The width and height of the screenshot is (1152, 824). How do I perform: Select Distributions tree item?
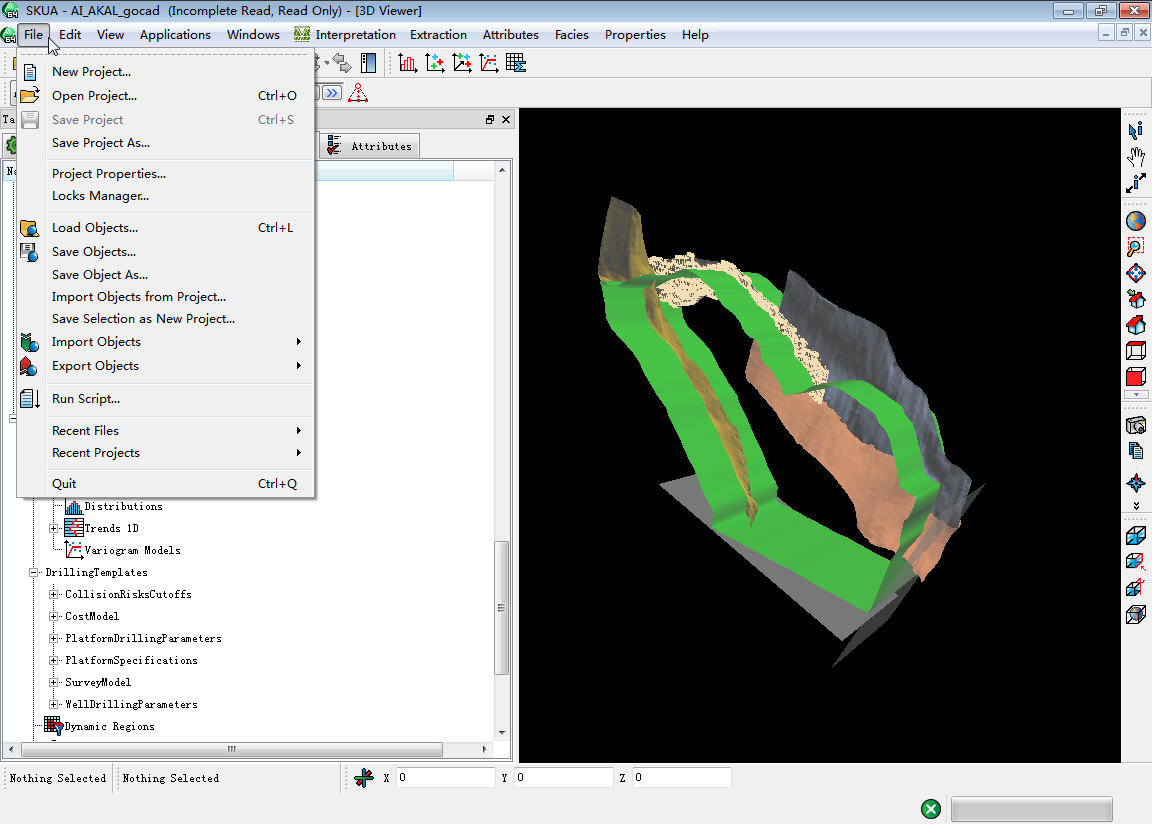123,506
